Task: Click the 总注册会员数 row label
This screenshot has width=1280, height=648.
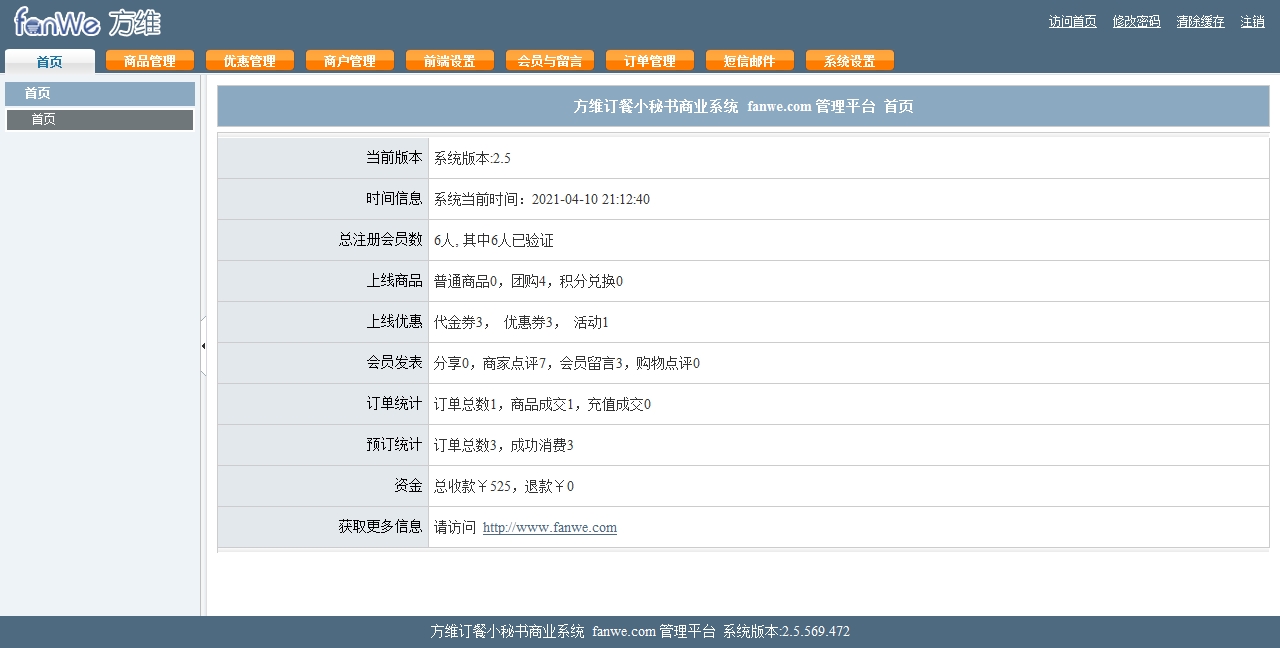Action: tap(380, 239)
